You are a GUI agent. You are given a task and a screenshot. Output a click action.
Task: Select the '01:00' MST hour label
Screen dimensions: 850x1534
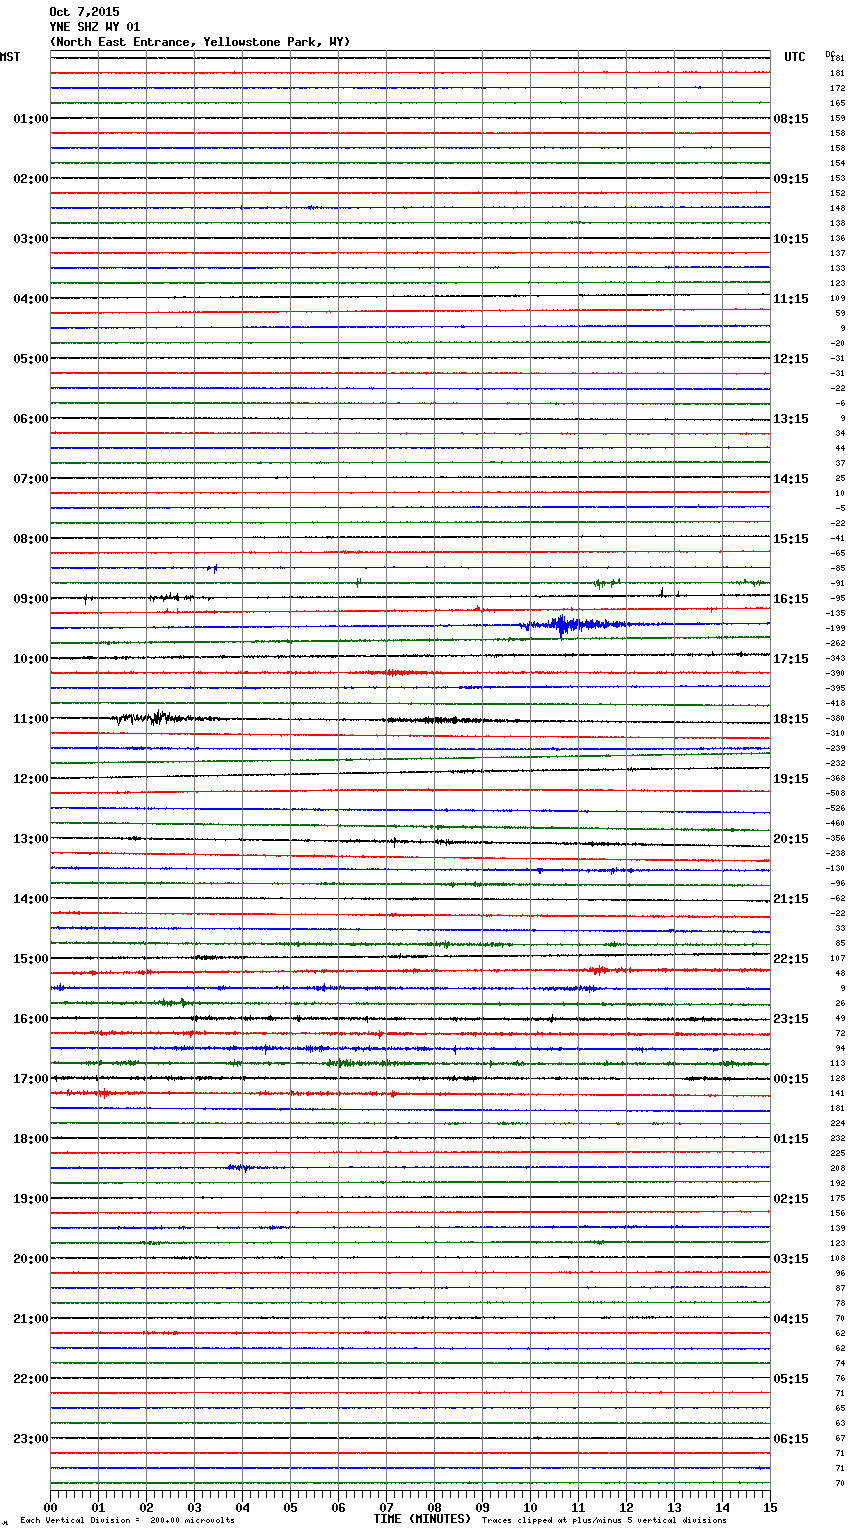tap(30, 119)
